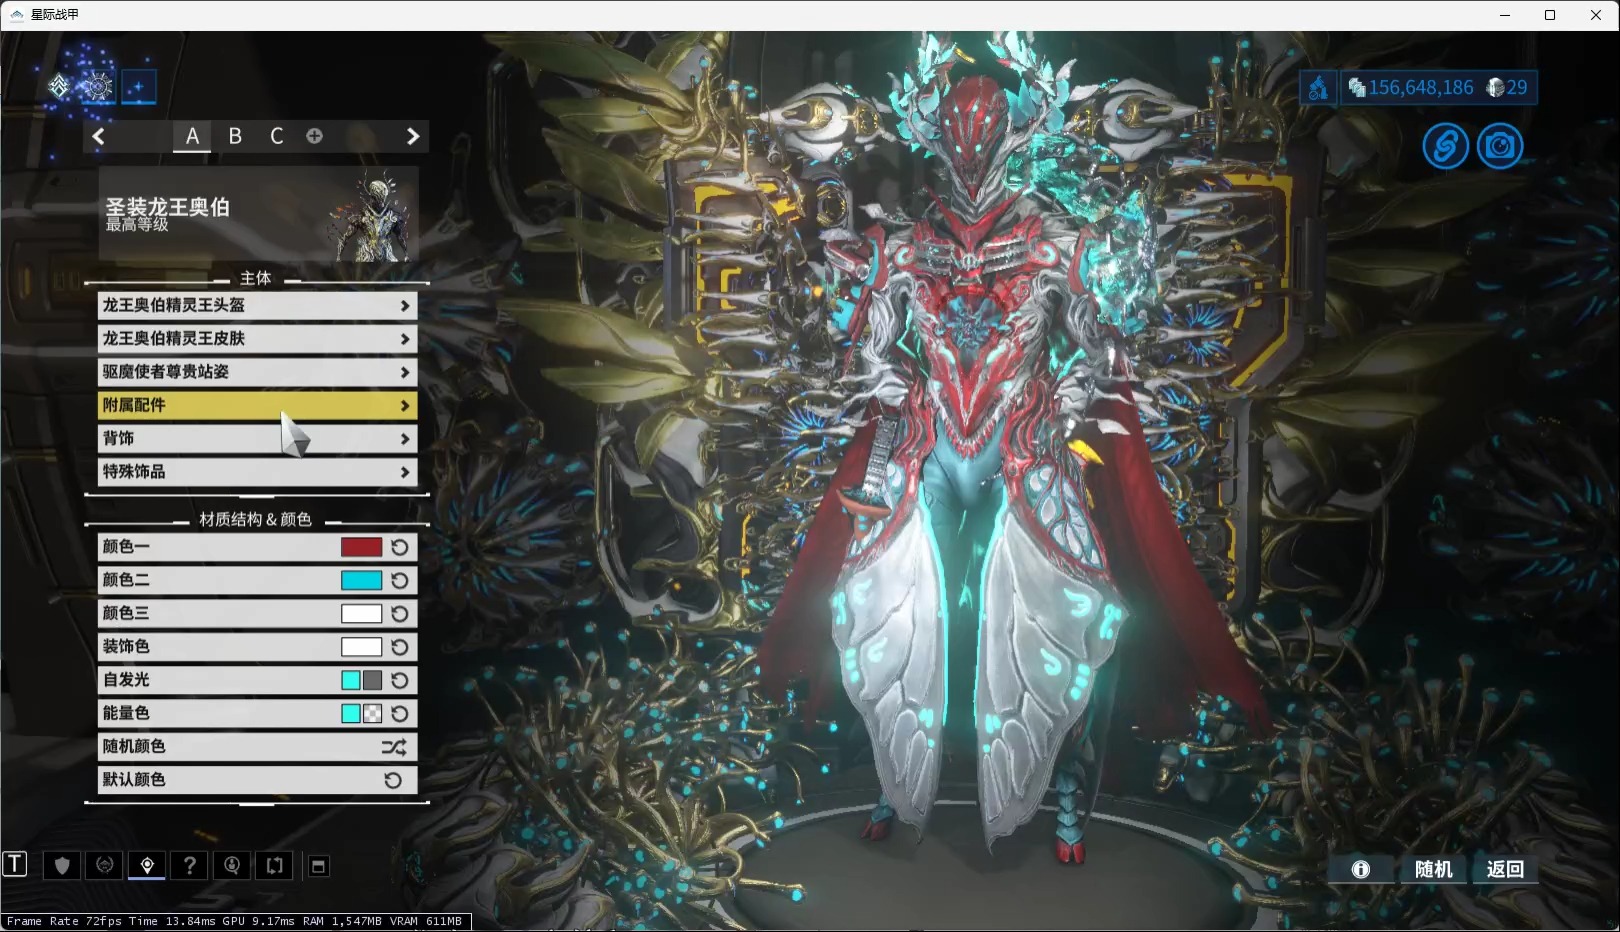Viewport: 1620px width, 932px height.
Task: Click the Frame Rate 72fps debug readout
Action: pos(236,921)
